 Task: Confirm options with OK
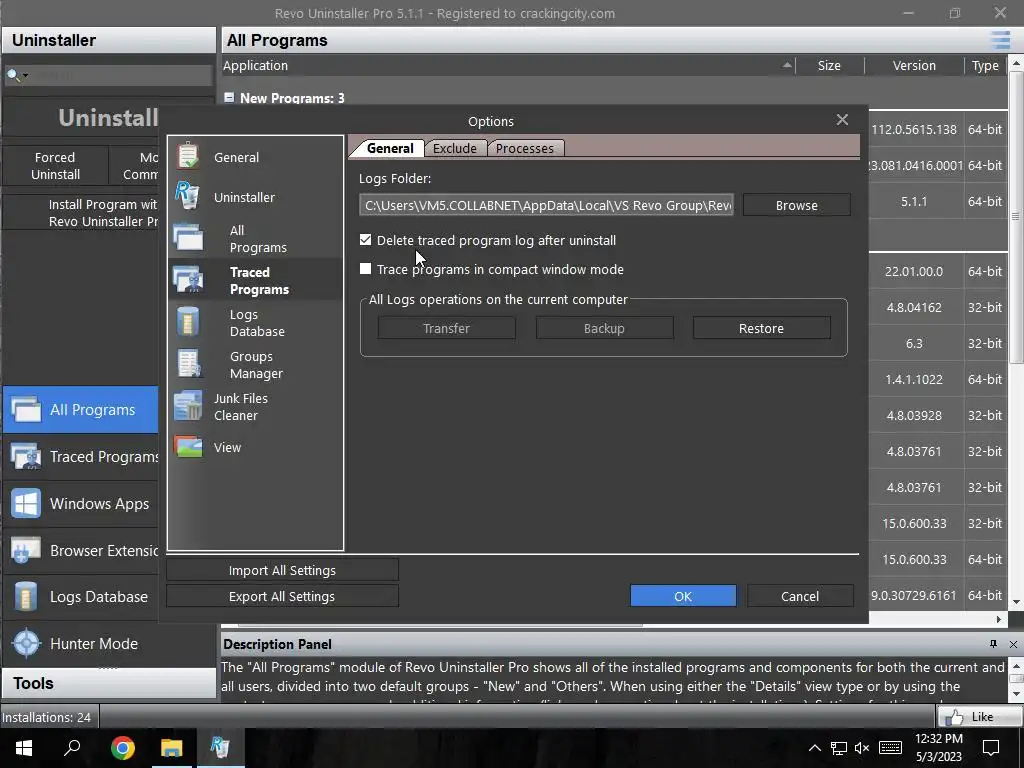coord(683,596)
